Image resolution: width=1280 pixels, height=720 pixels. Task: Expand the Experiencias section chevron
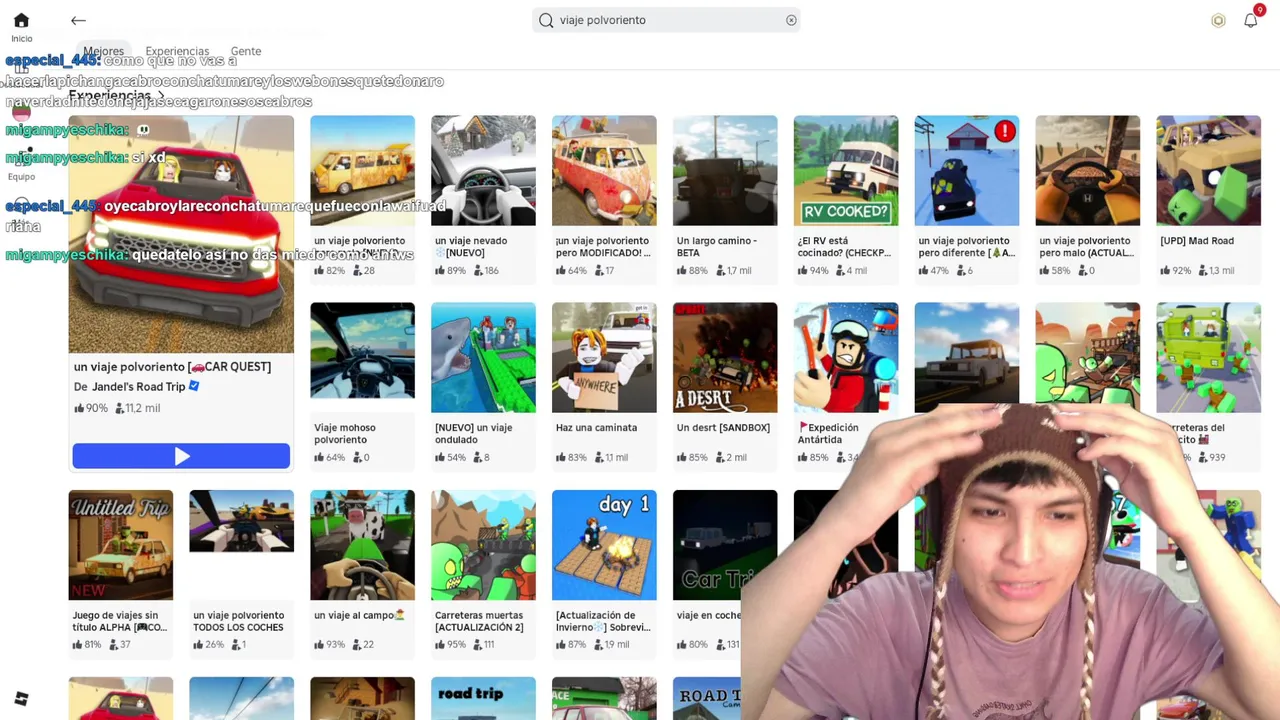(161, 96)
